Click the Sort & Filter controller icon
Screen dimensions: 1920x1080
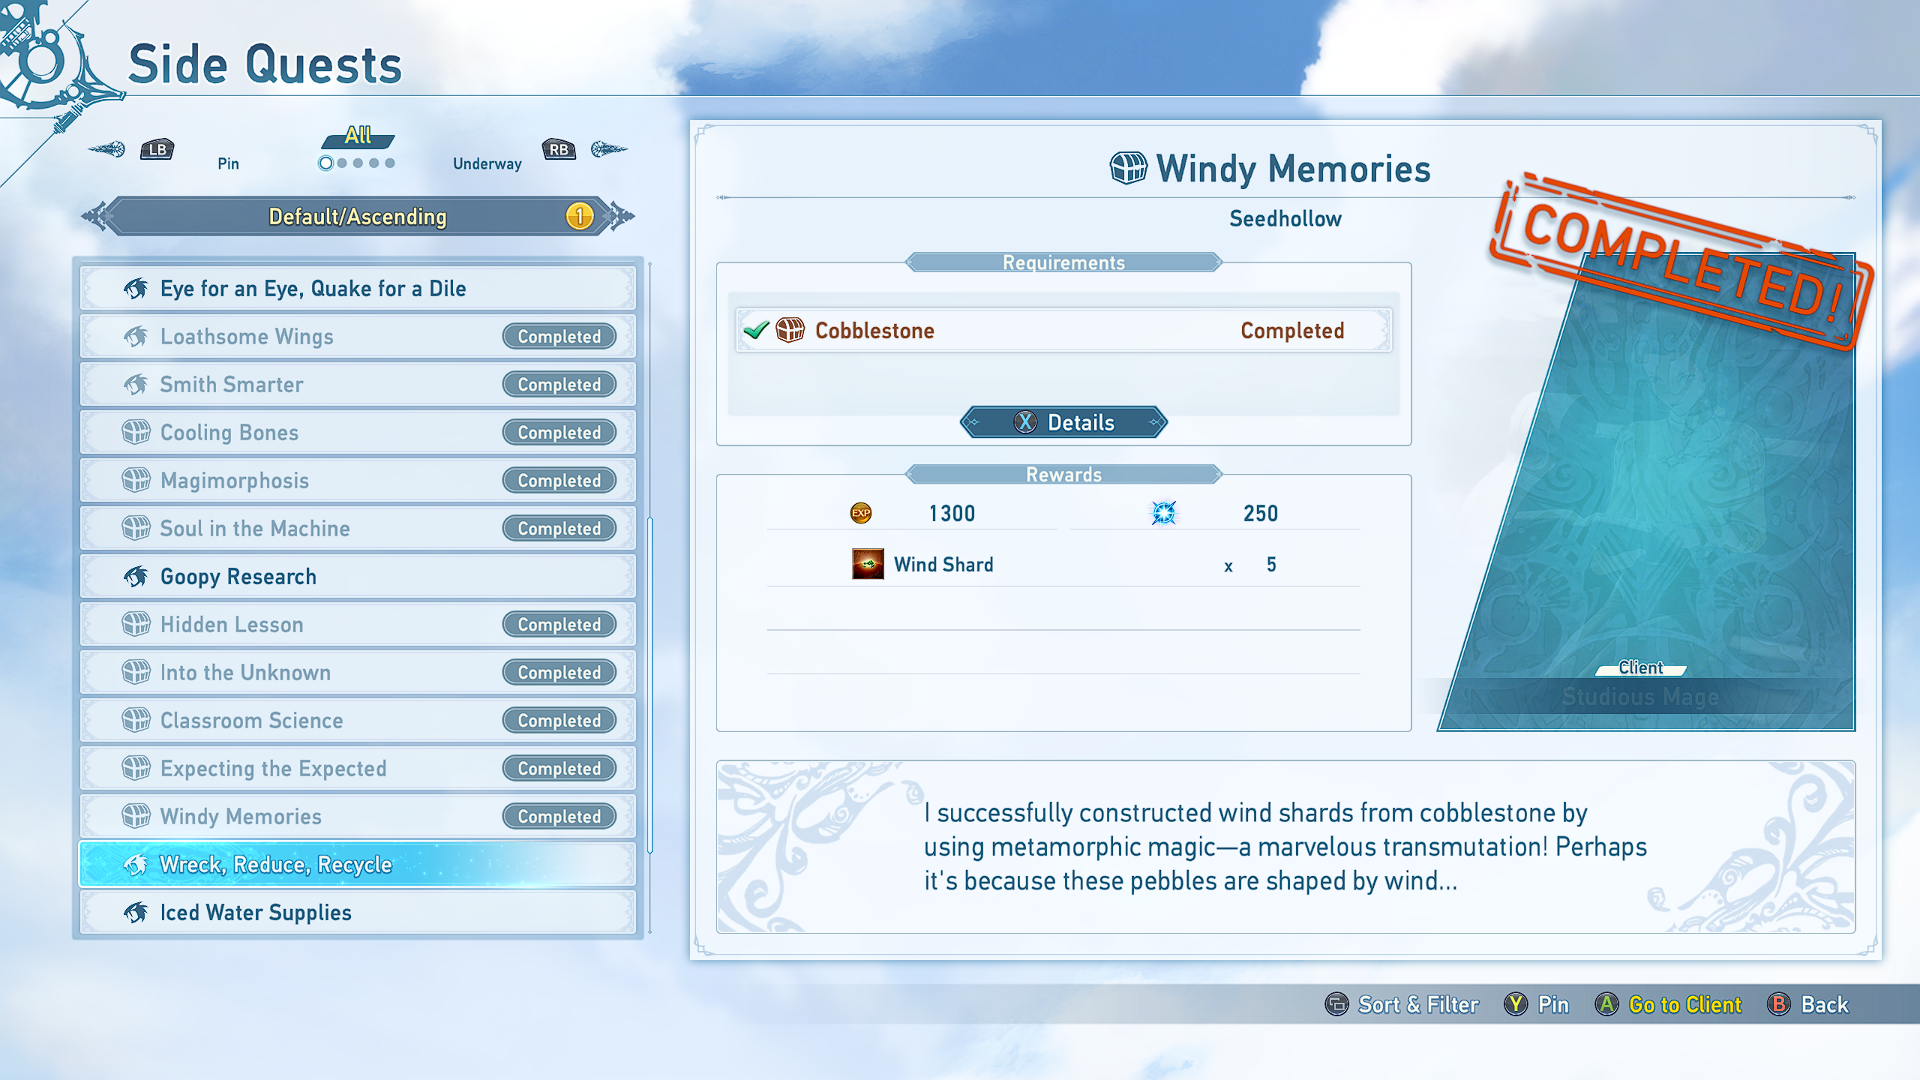(x=1336, y=1004)
